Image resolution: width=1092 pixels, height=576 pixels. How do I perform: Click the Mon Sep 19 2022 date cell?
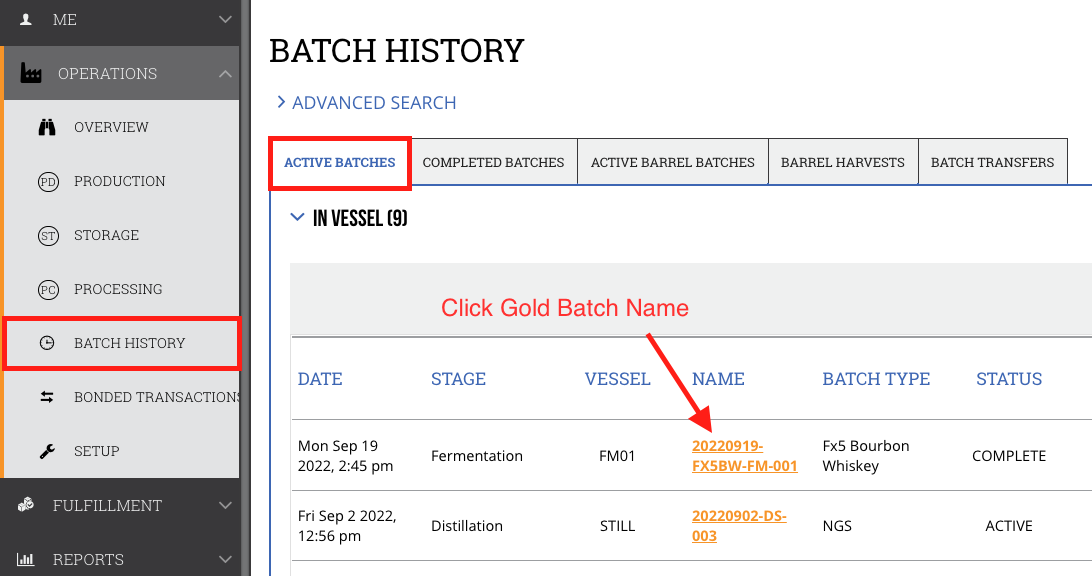[345, 456]
